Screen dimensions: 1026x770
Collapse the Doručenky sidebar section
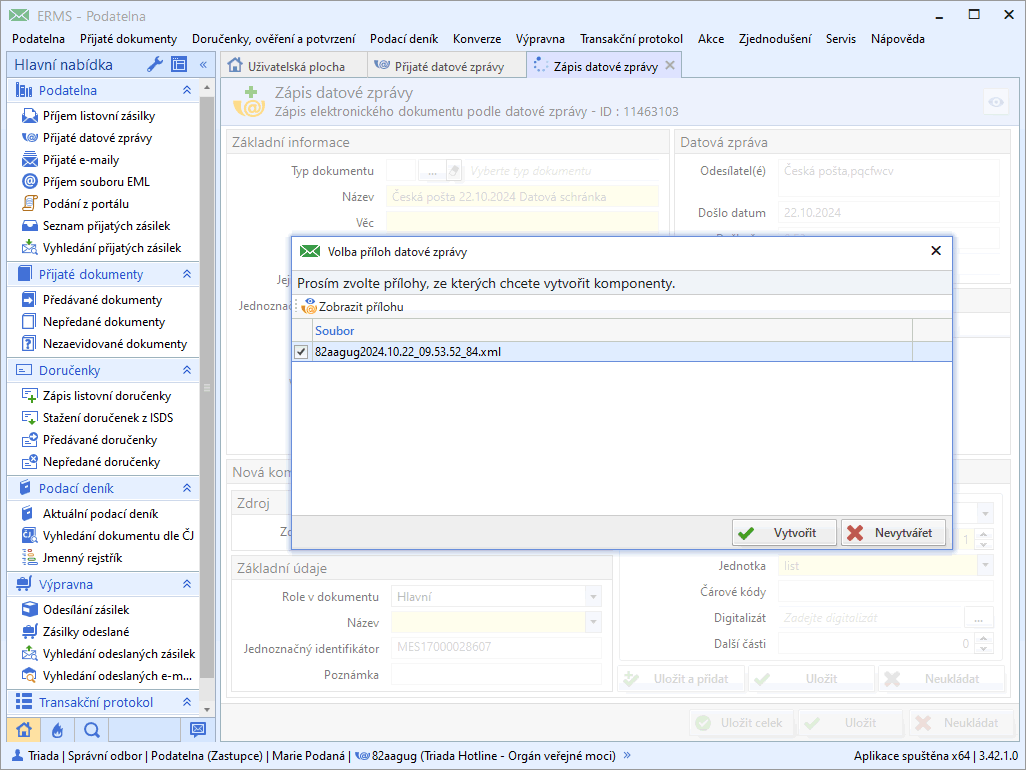click(x=186, y=370)
